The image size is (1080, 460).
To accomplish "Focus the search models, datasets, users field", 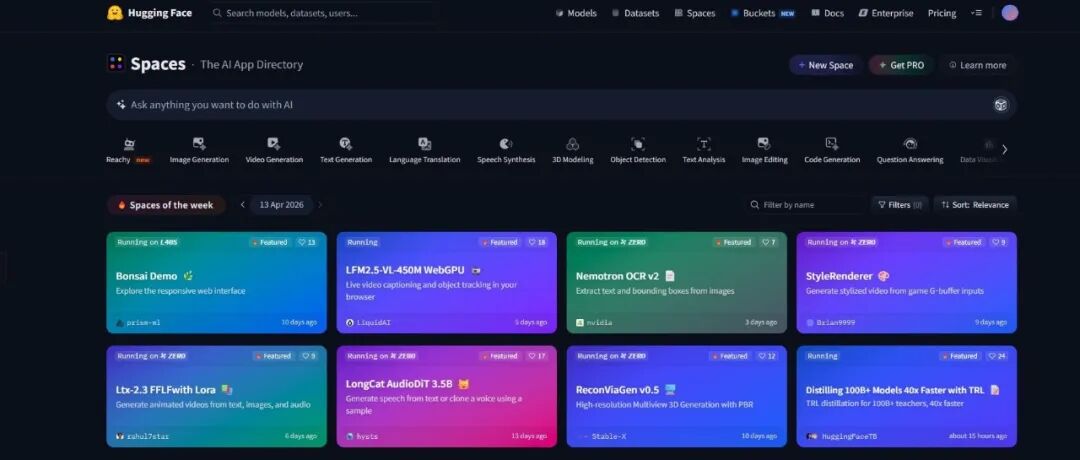I will 322,13.
